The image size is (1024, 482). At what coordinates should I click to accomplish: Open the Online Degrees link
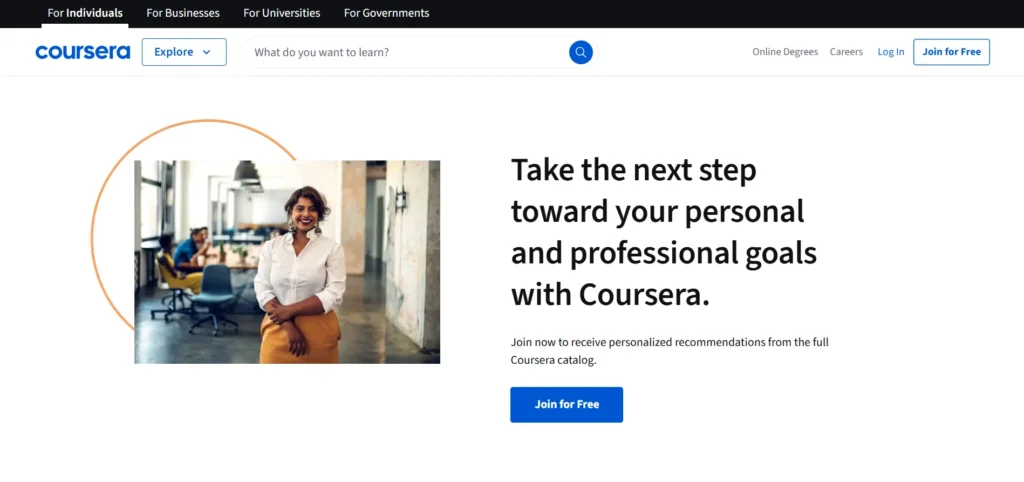pyautogui.click(x=785, y=52)
